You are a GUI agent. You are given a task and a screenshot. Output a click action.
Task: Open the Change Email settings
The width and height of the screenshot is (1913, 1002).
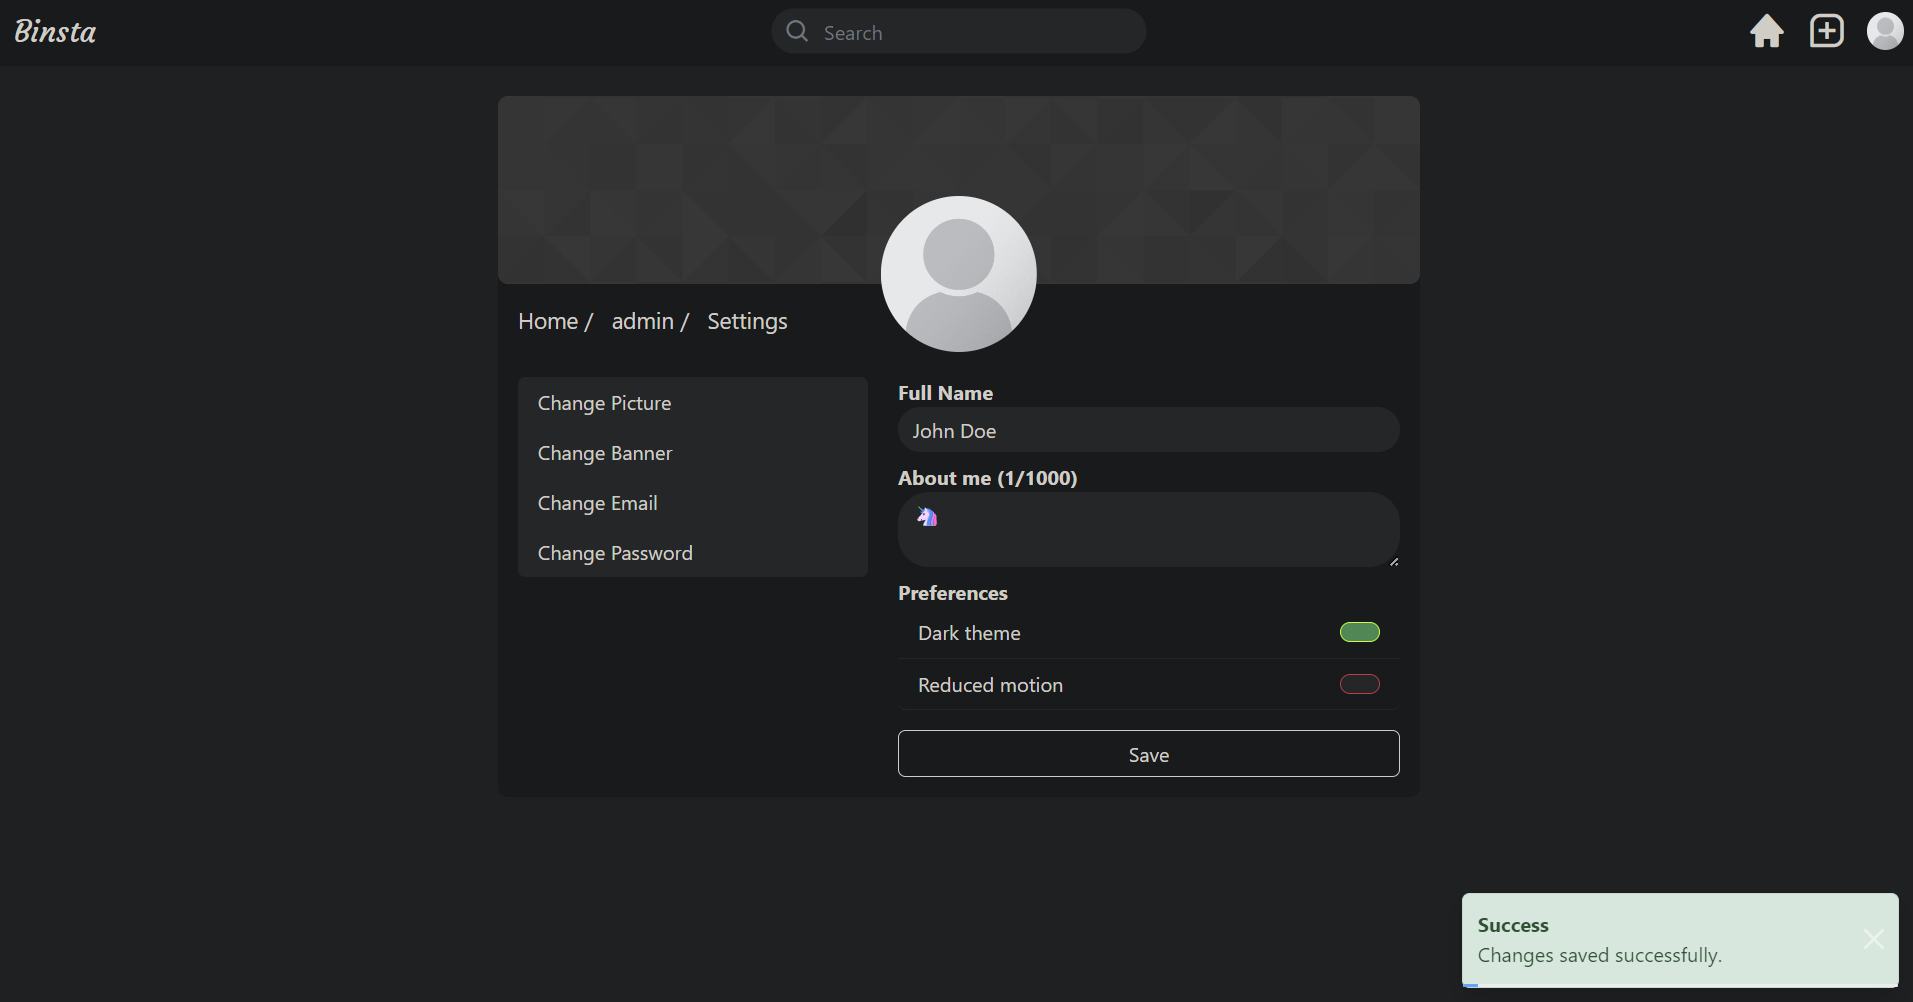point(597,503)
